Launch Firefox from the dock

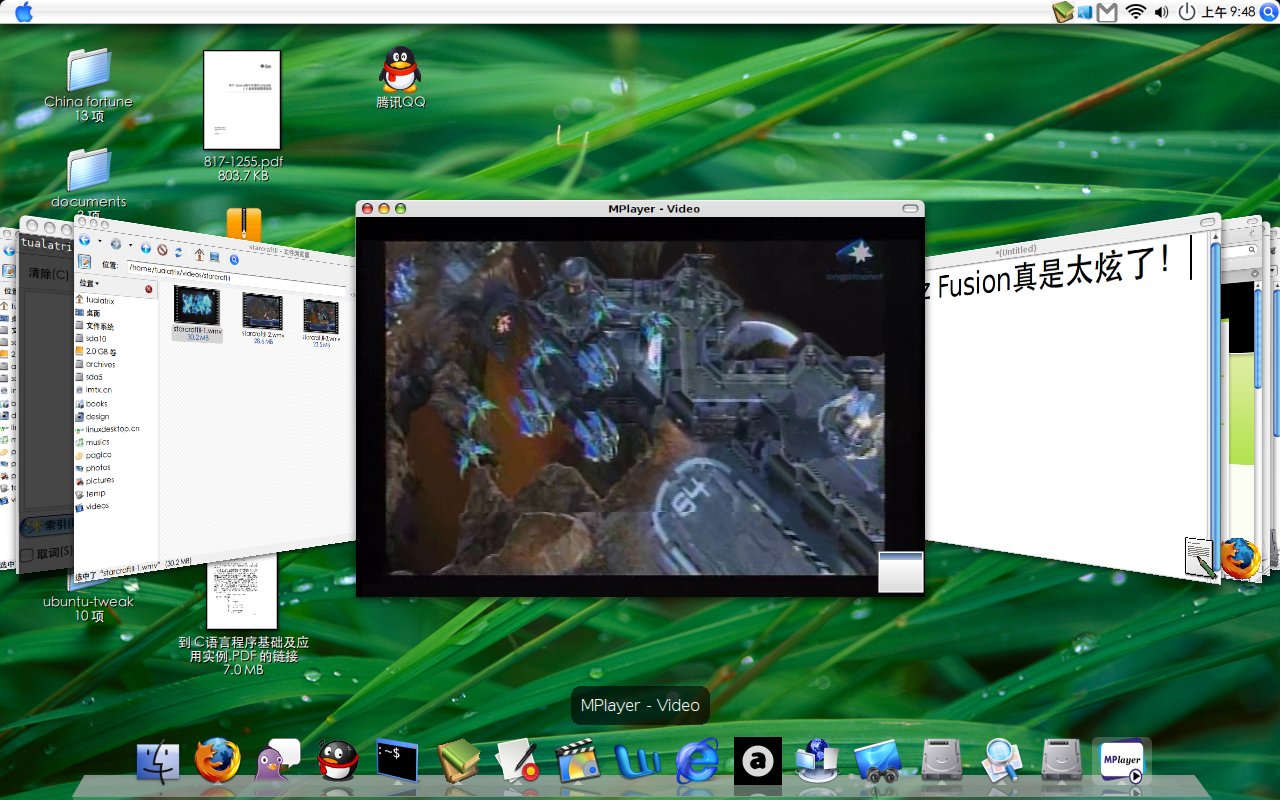pos(218,761)
